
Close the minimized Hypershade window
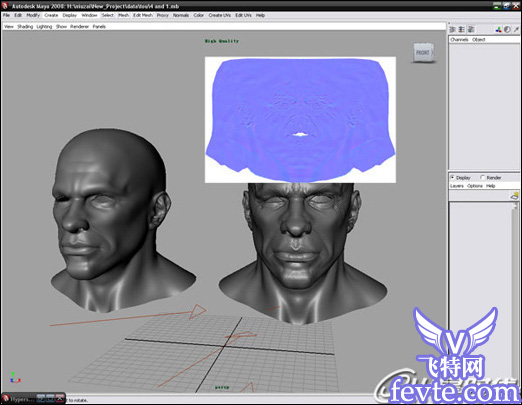(59, 398)
